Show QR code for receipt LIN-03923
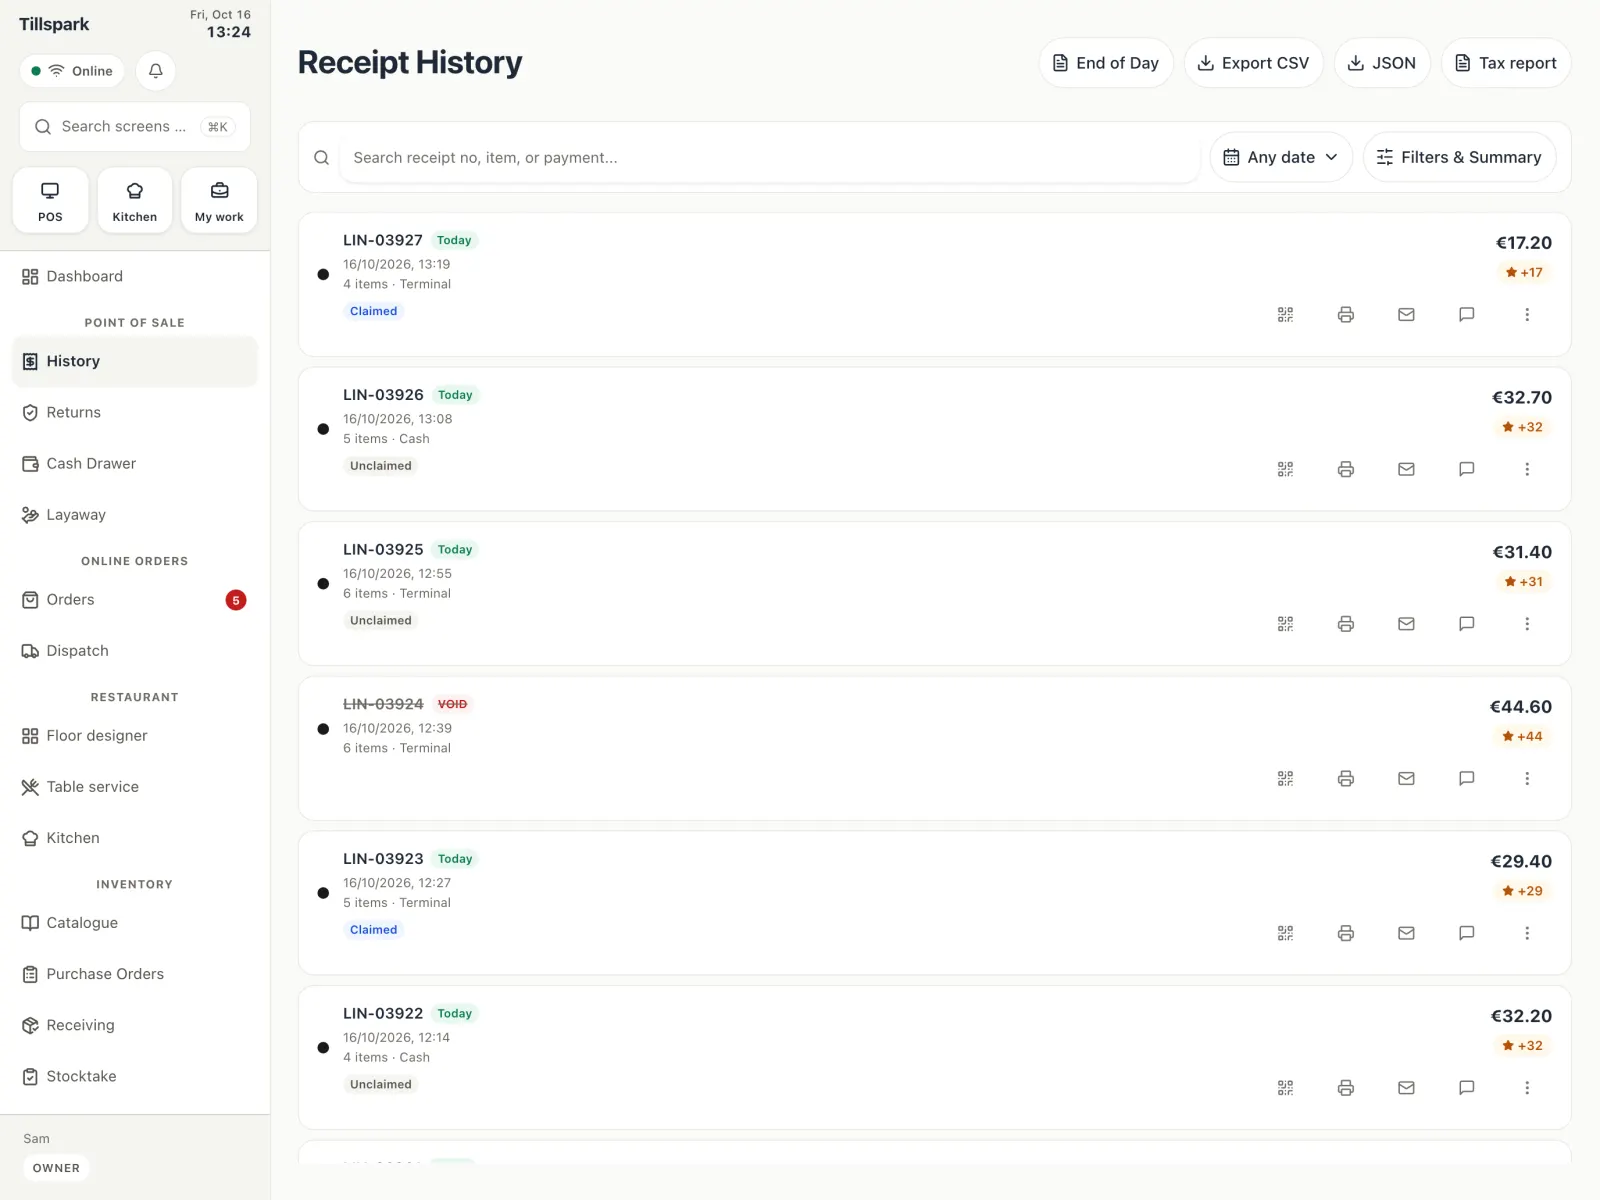 pyautogui.click(x=1286, y=933)
